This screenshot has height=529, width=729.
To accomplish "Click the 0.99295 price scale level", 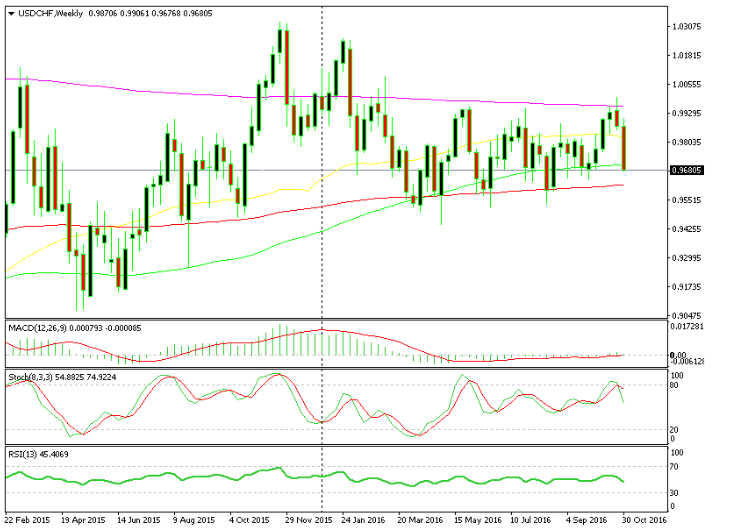I will tap(687, 113).
